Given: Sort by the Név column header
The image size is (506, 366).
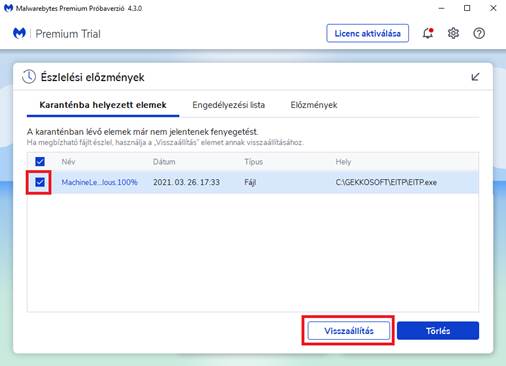Looking at the screenshot, I should pyautogui.click(x=68, y=162).
